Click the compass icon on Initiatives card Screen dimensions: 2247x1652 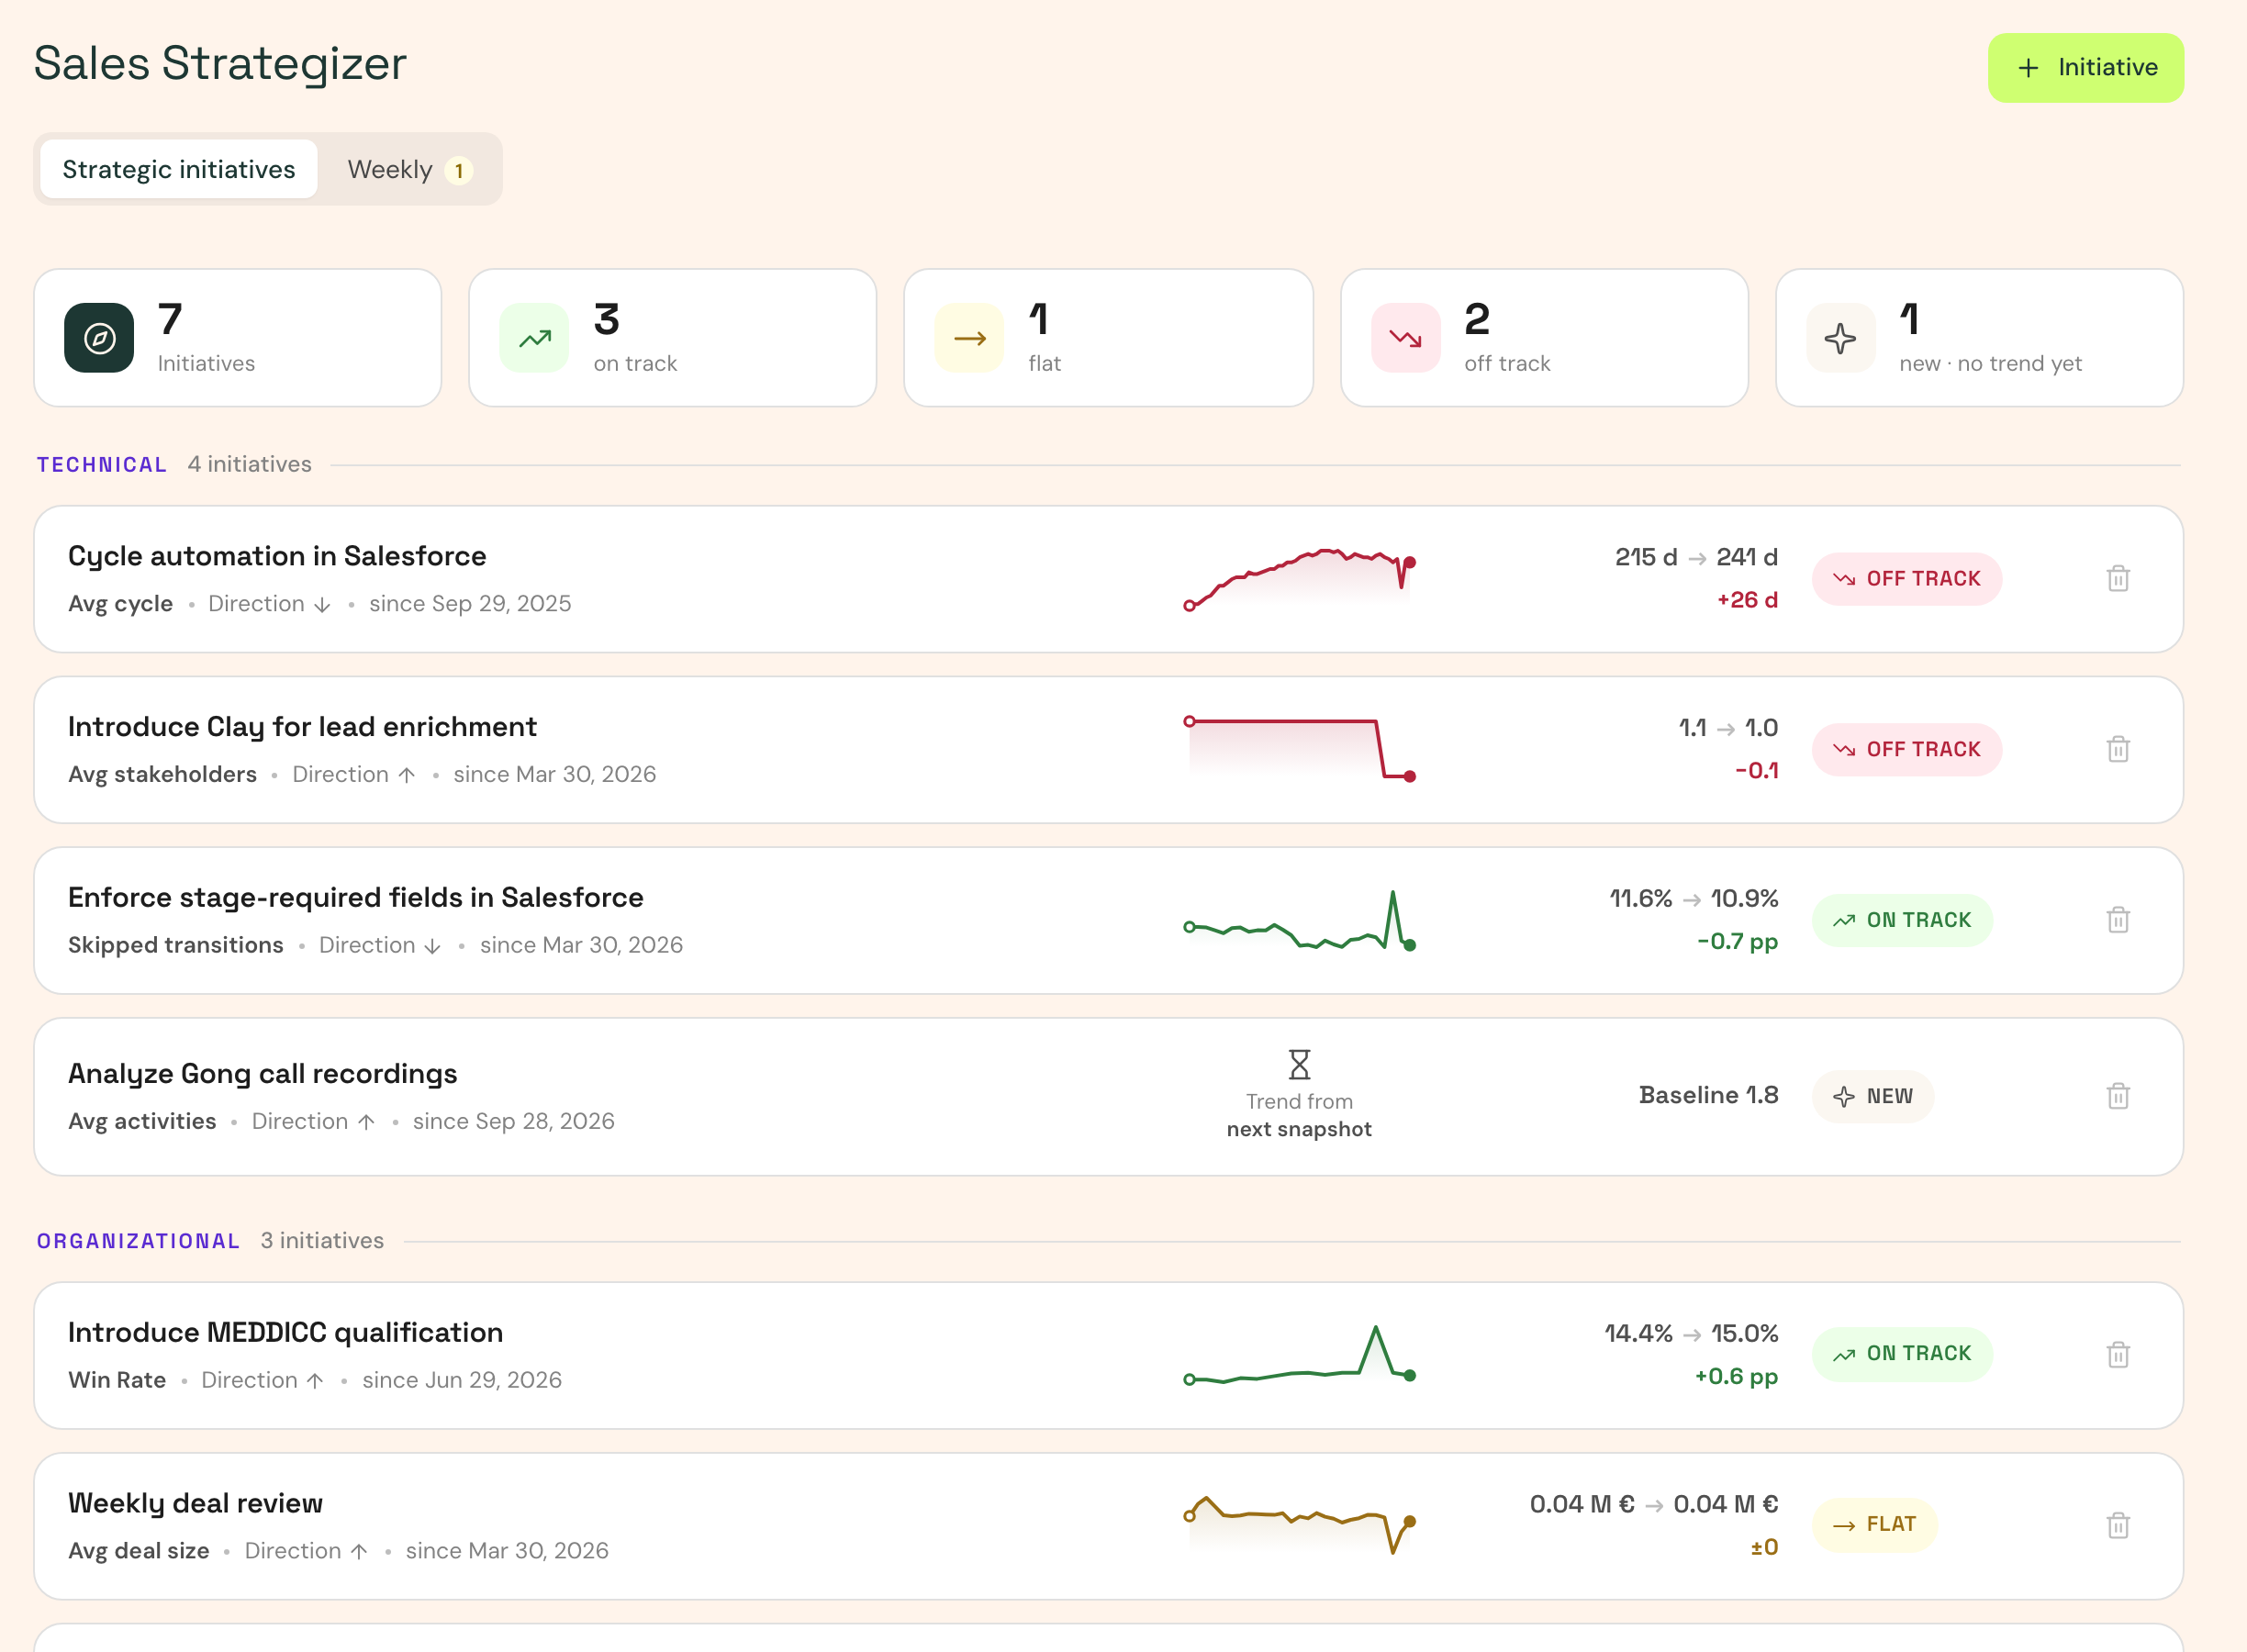pos(99,338)
